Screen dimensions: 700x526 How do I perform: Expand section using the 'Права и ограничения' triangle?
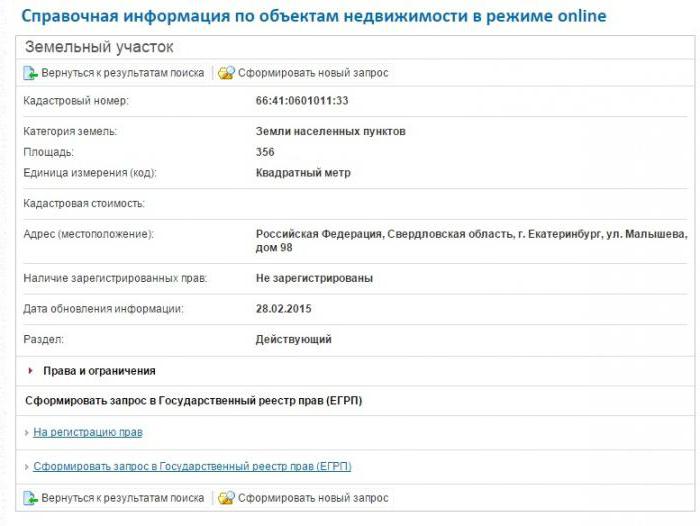tap(31, 371)
